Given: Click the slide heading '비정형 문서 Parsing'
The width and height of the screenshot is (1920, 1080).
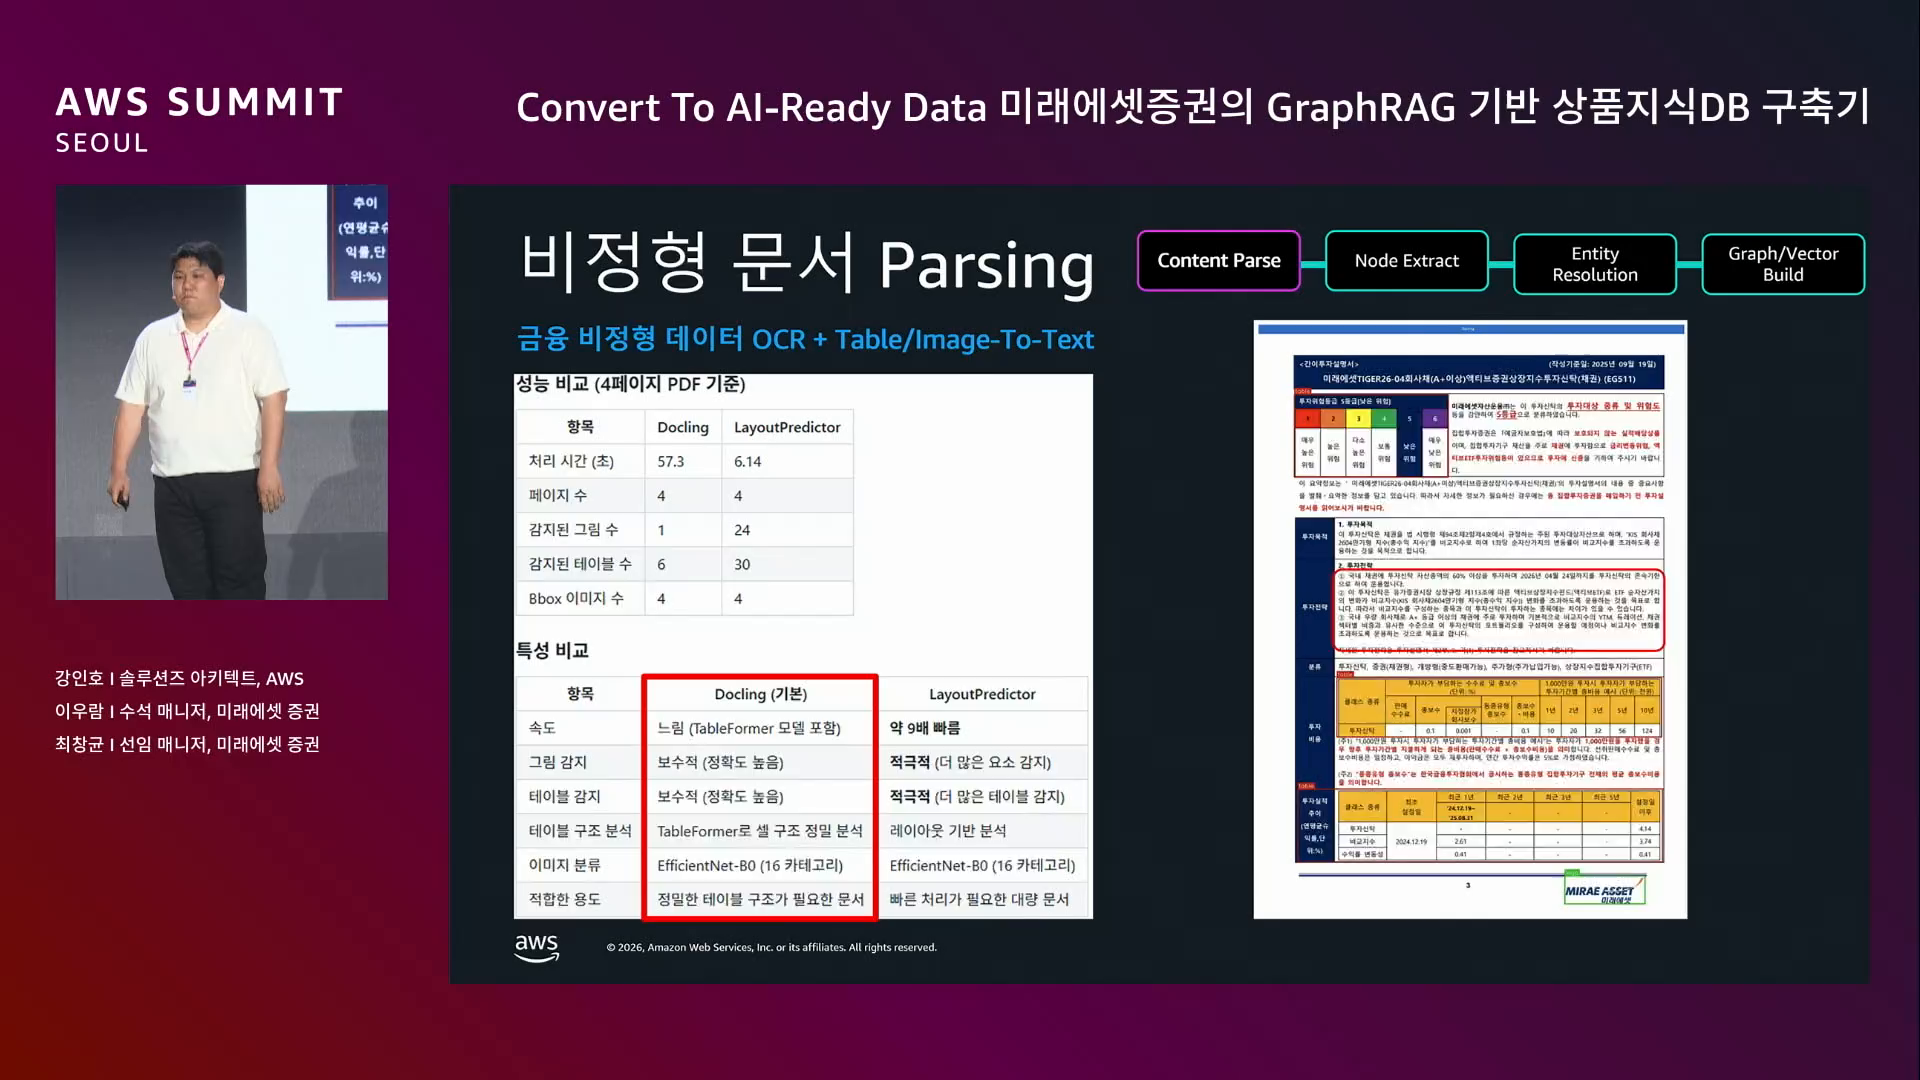Looking at the screenshot, I should click(807, 263).
